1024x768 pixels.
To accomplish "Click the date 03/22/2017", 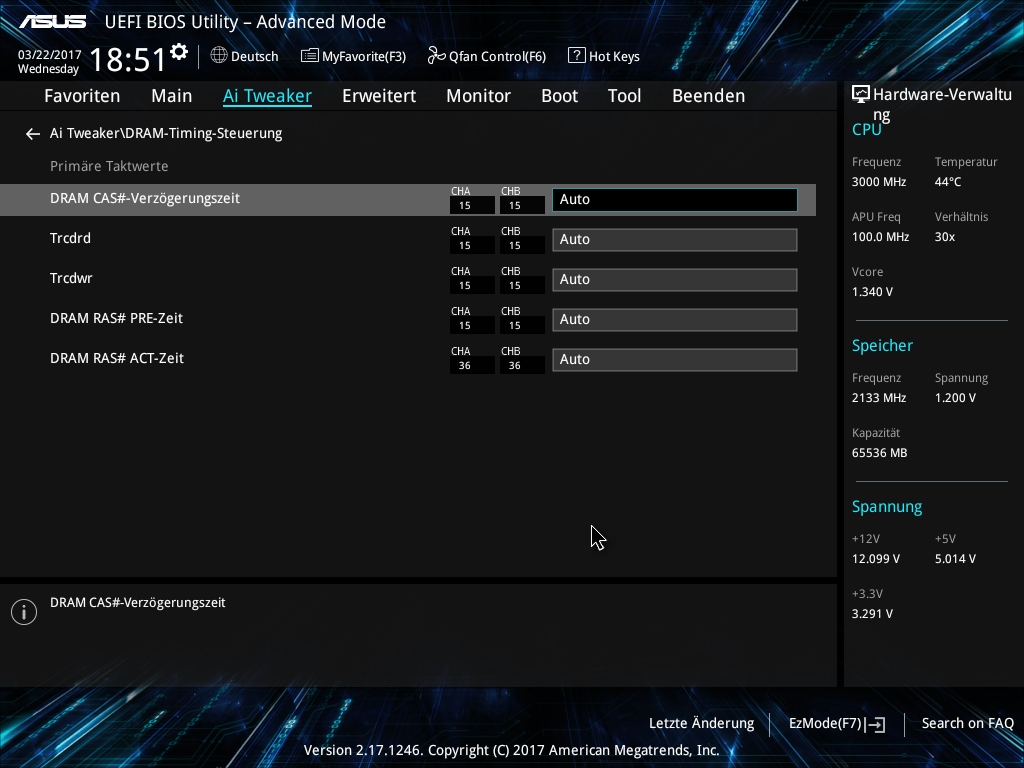I will point(50,55).
